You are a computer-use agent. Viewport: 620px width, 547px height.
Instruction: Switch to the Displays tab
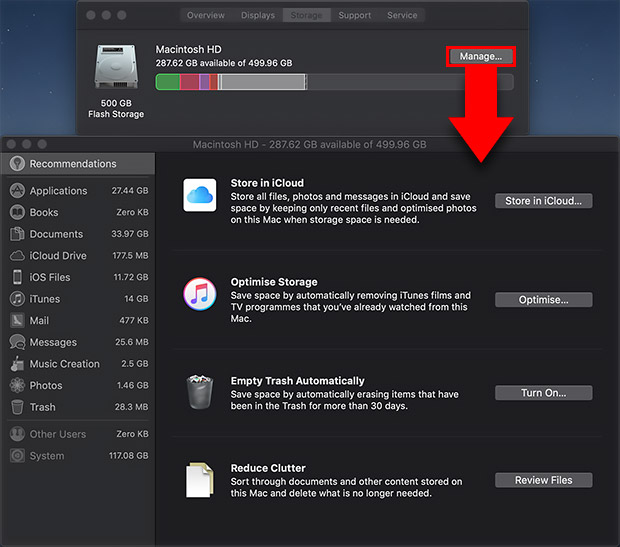click(x=258, y=15)
